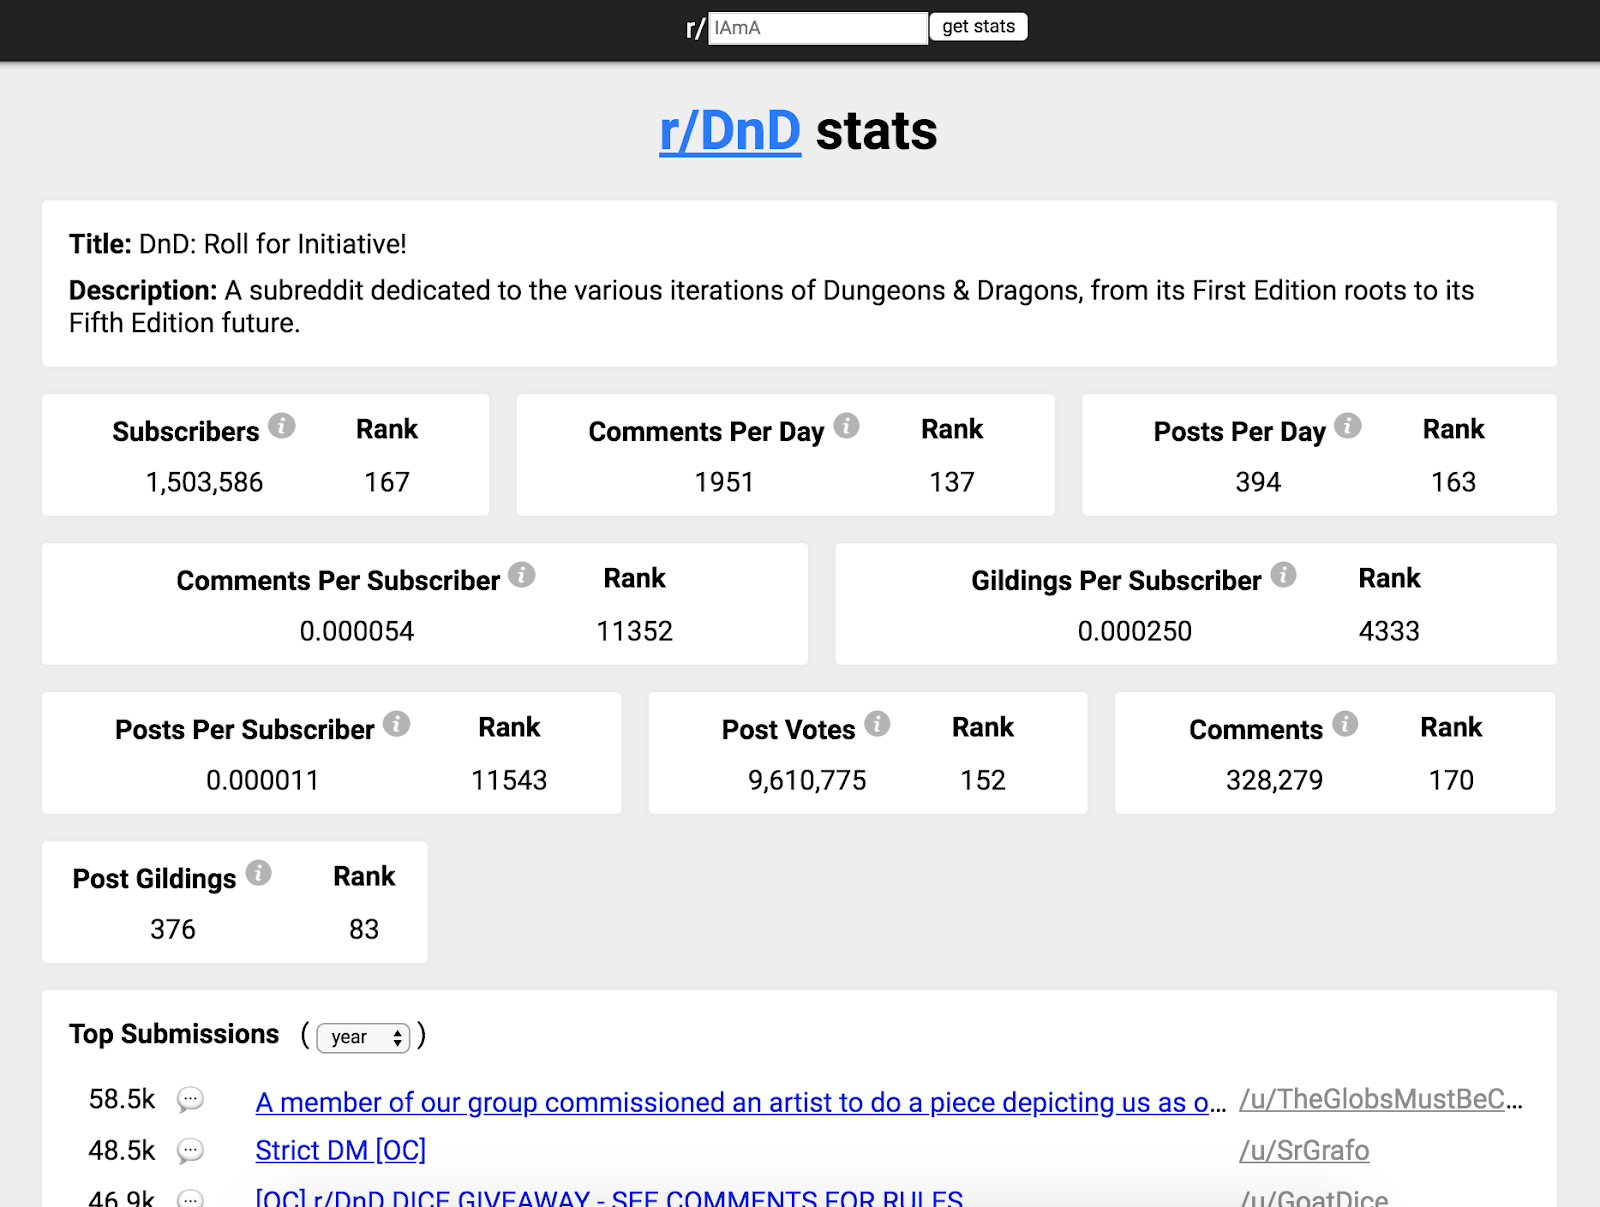Select the post gildings rank 83
1600x1207 pixels.
point(364,929)
